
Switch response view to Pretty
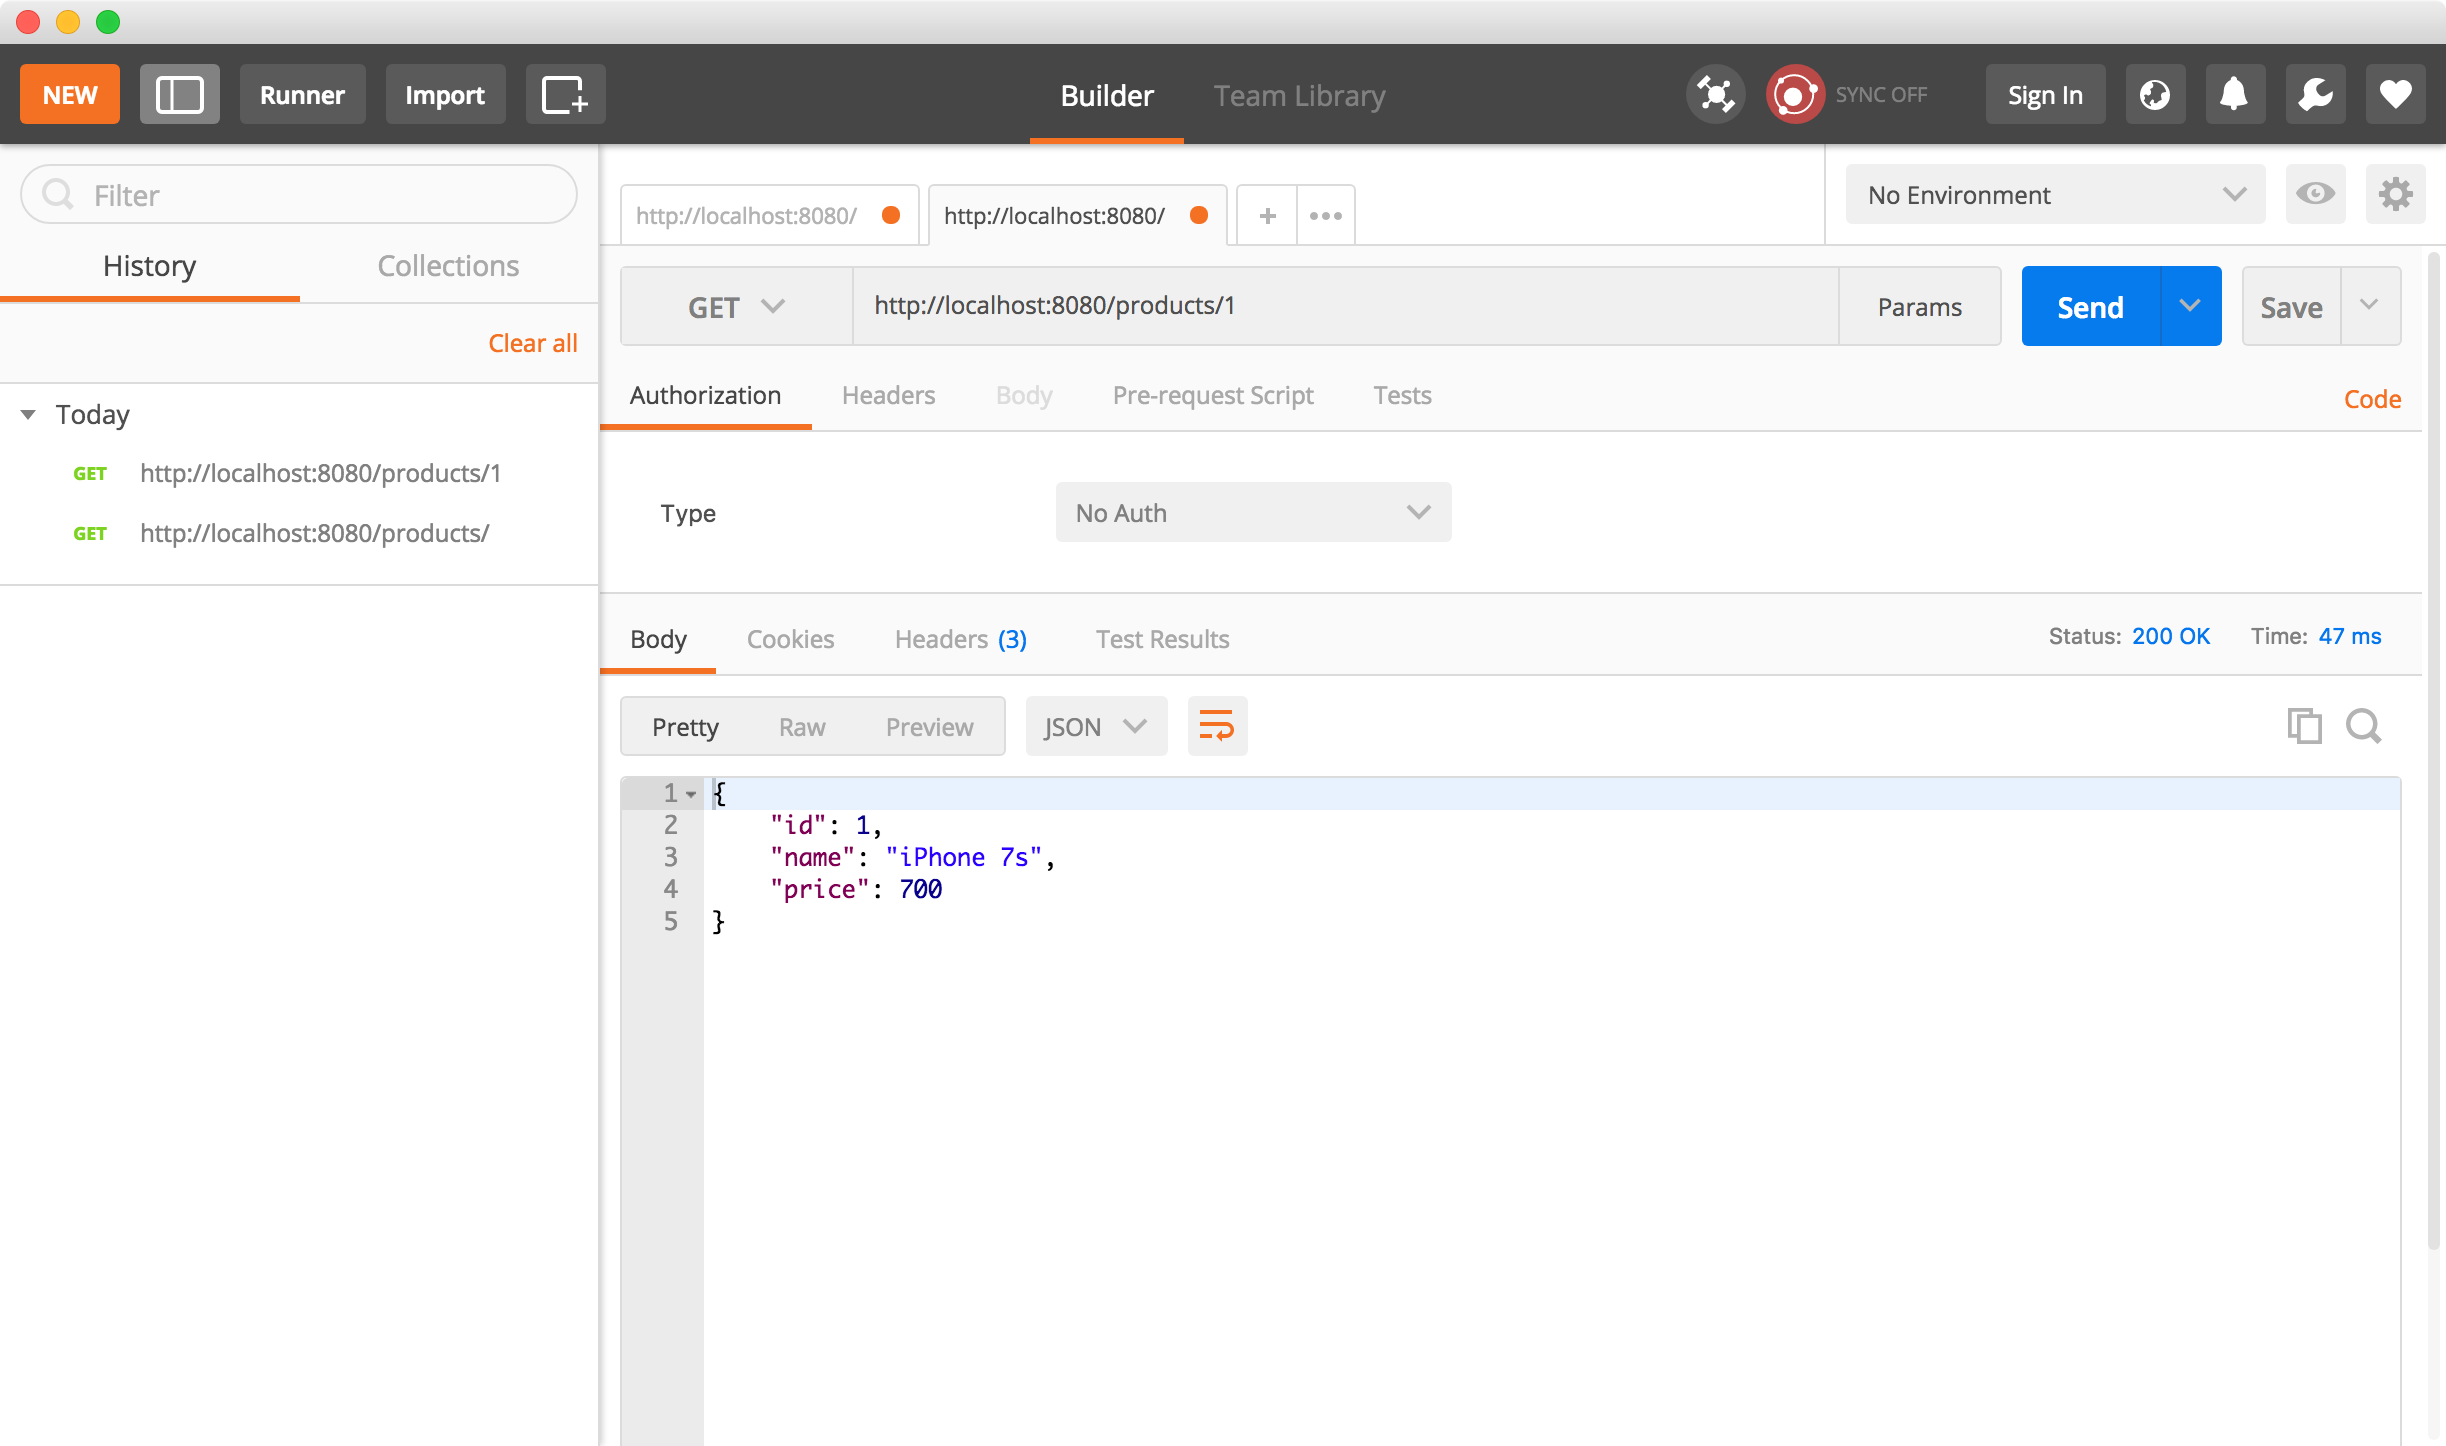685,727
